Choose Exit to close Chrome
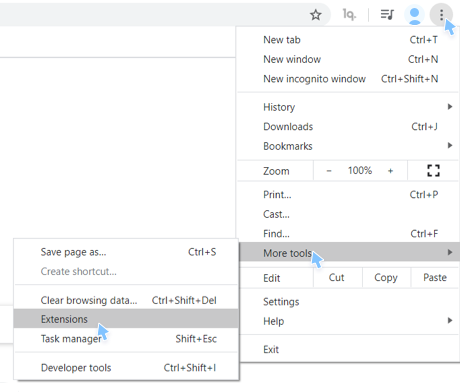 coord(348,349)
